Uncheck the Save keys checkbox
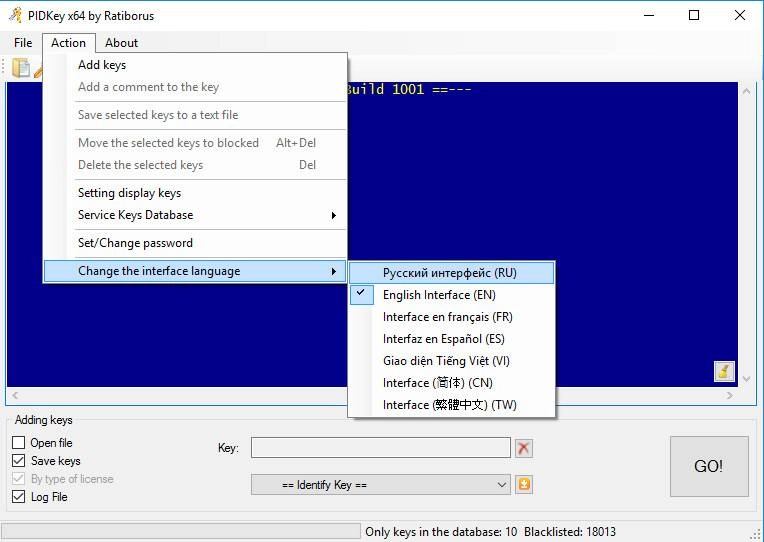This screenshot has height=542, width=764. (x=19, y=461)
